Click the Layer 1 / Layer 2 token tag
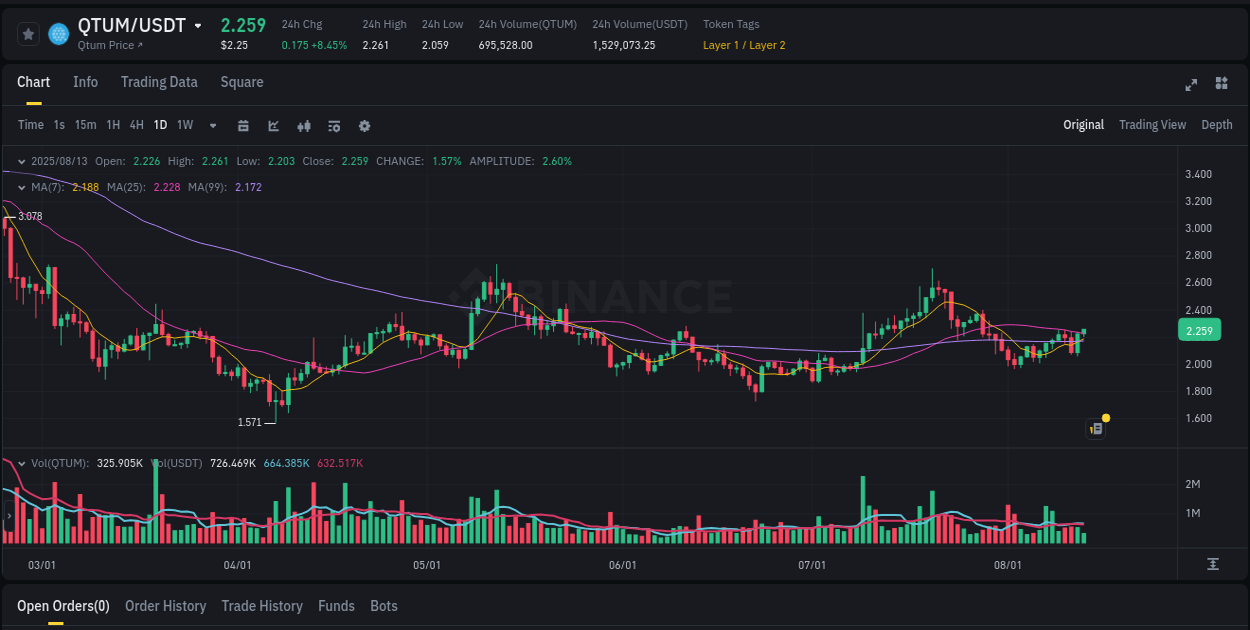This screenshot has width=1250, height=630. point(744,45)
